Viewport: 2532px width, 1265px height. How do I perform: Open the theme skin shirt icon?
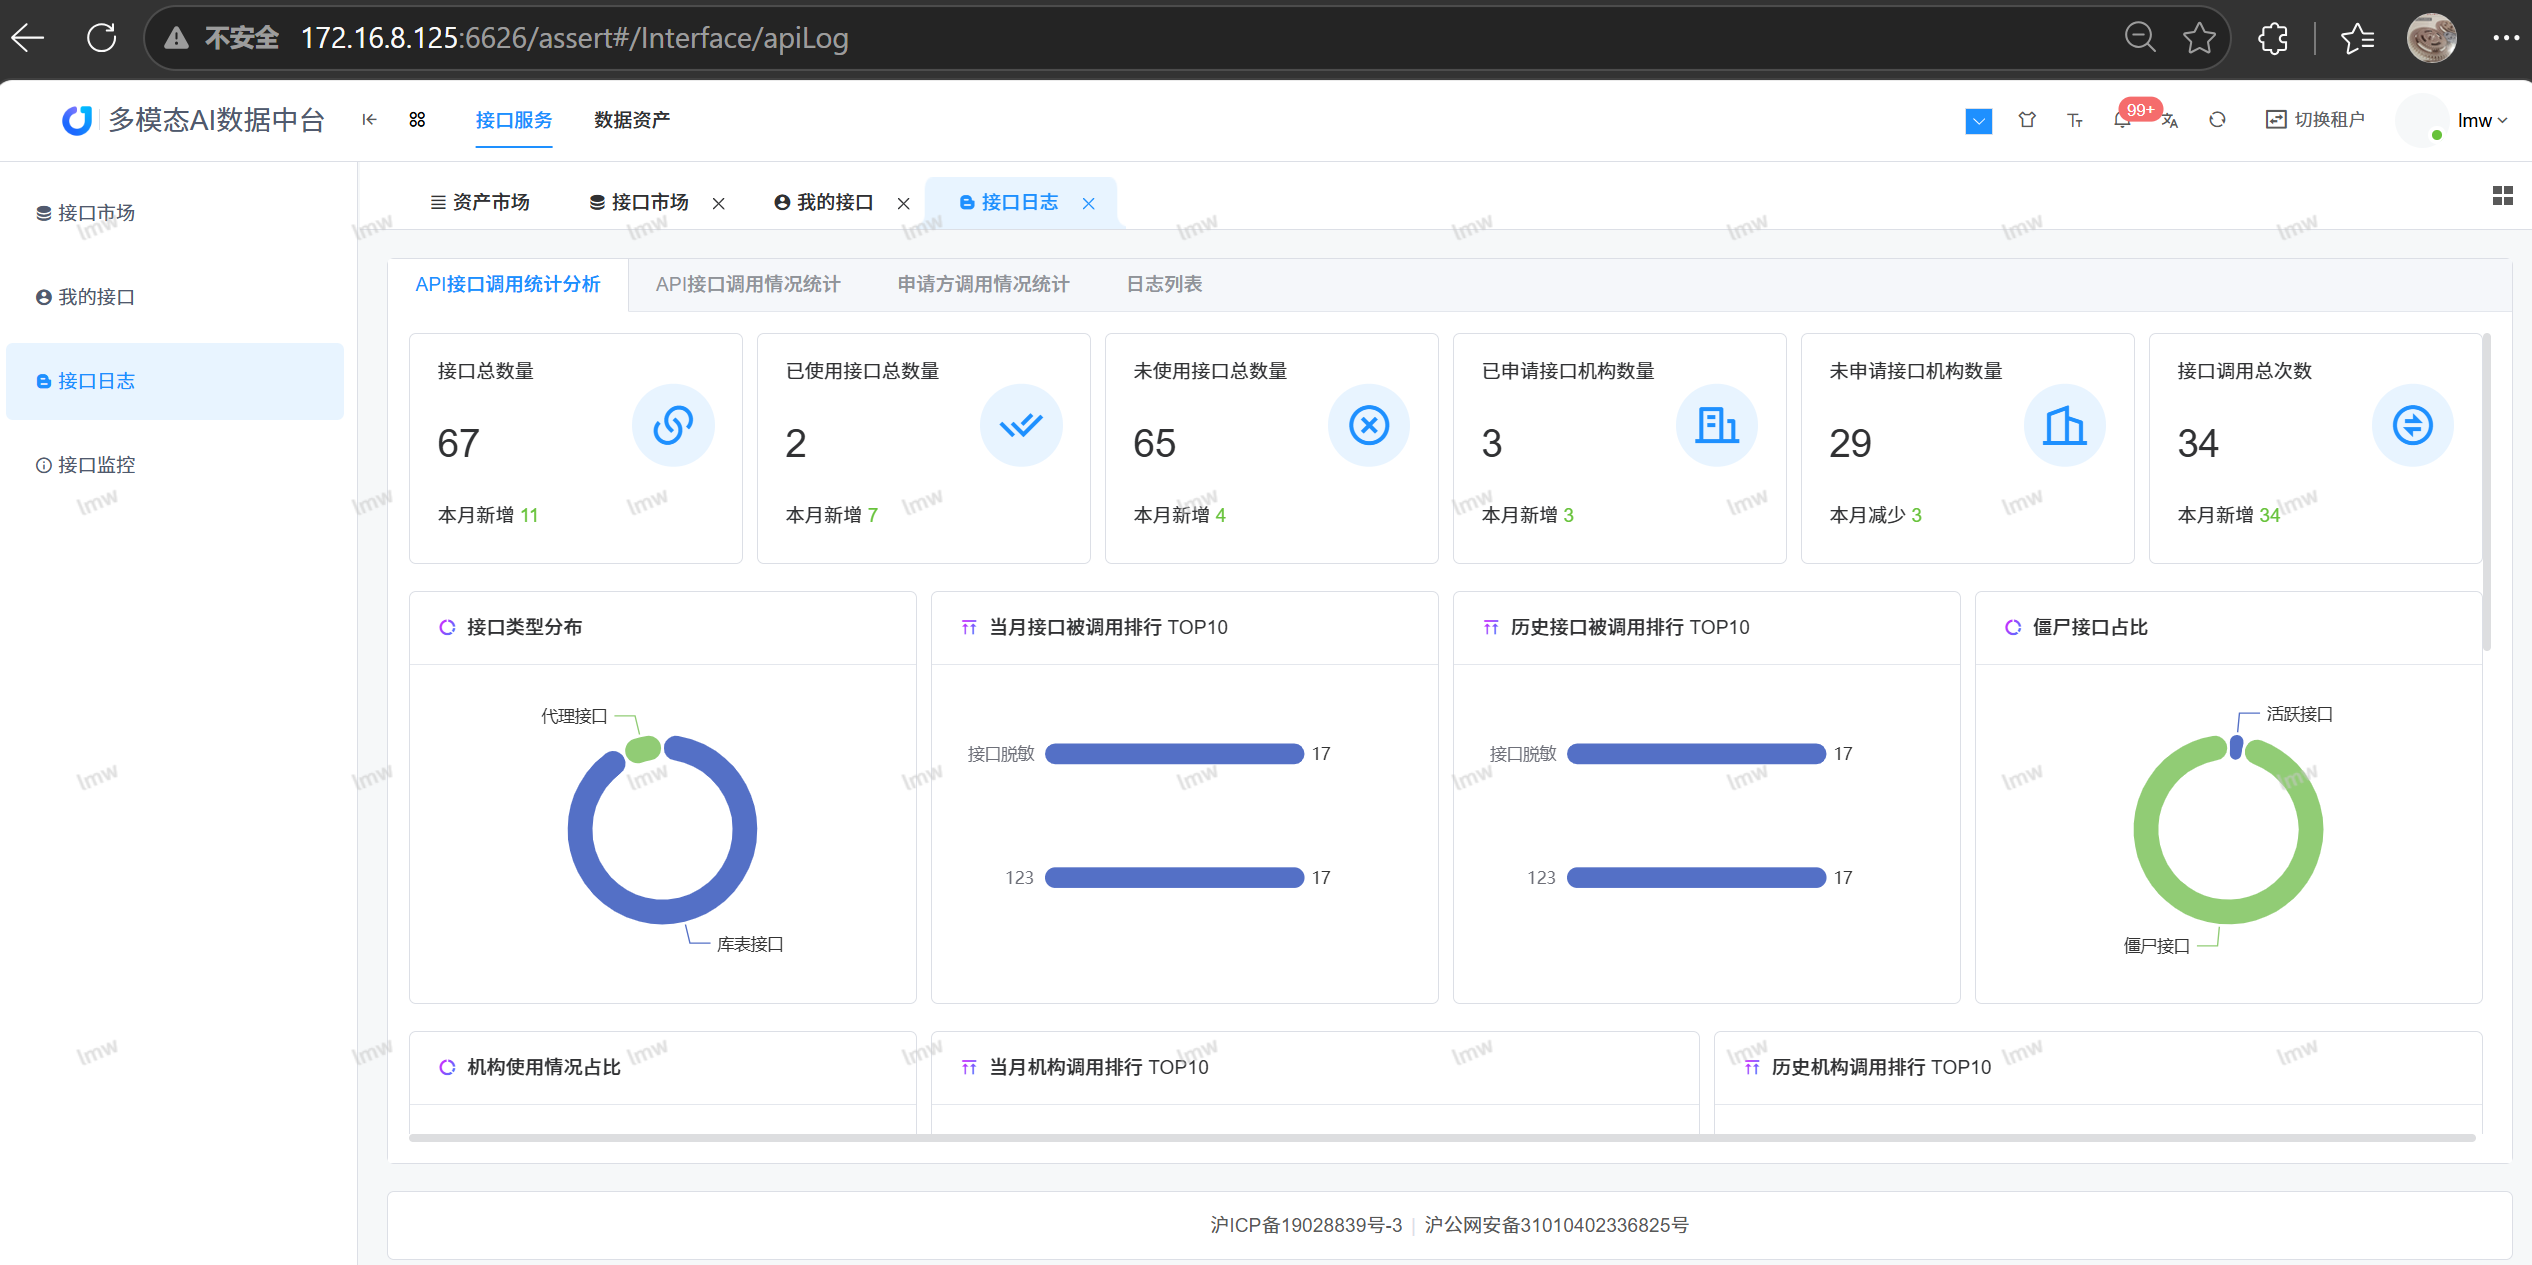[2027, 120]
